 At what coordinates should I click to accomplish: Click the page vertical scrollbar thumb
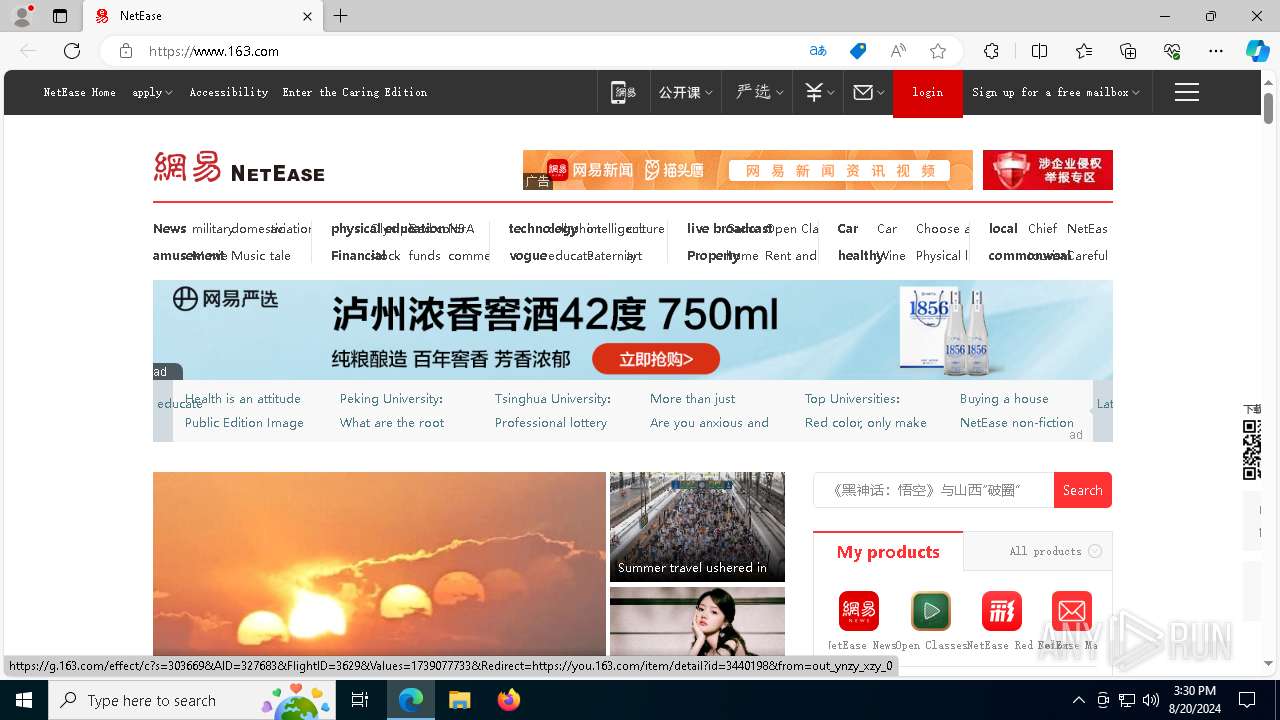[x=1269, y=108]
